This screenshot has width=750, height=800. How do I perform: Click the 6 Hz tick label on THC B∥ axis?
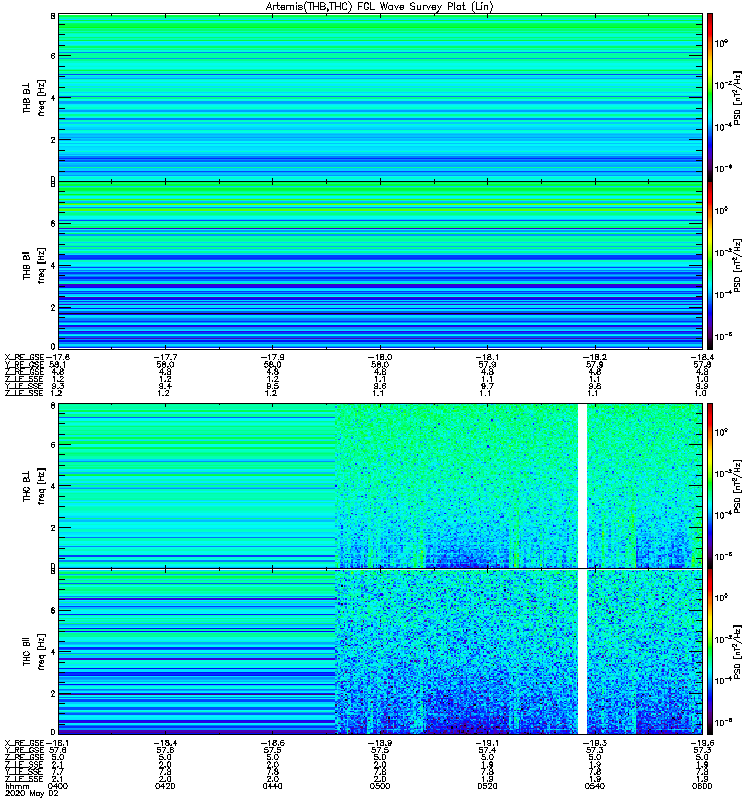pyautogui.click(x=53, y=611)
